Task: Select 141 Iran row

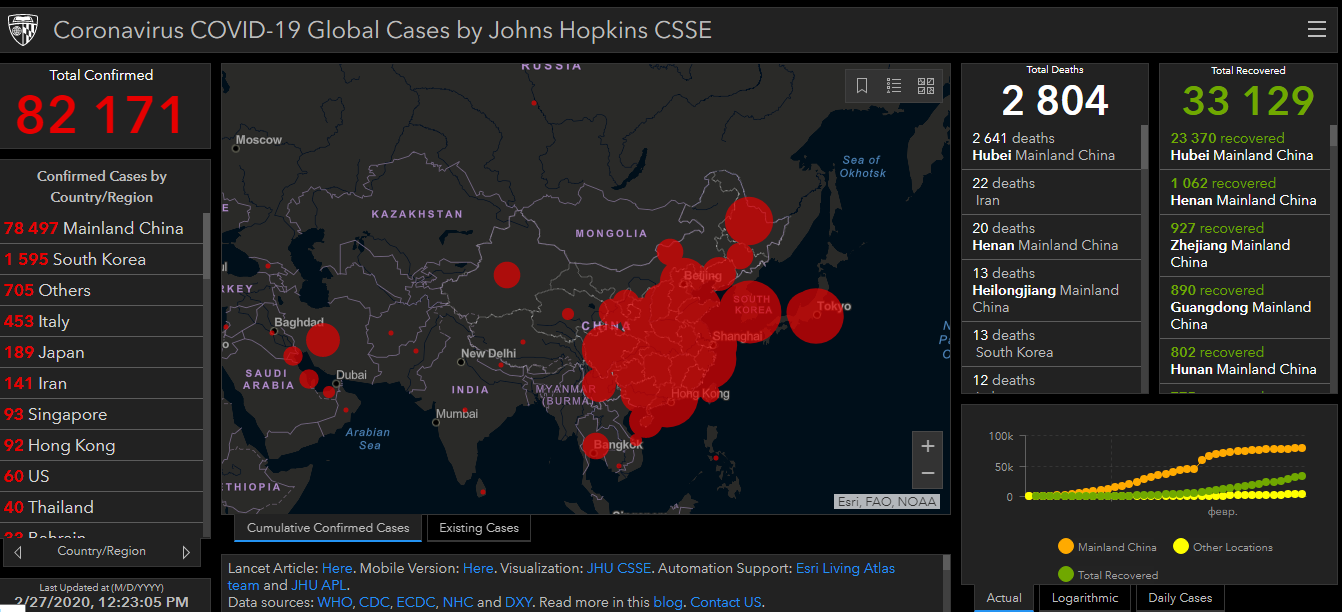Action: click(x=101, y=383)
